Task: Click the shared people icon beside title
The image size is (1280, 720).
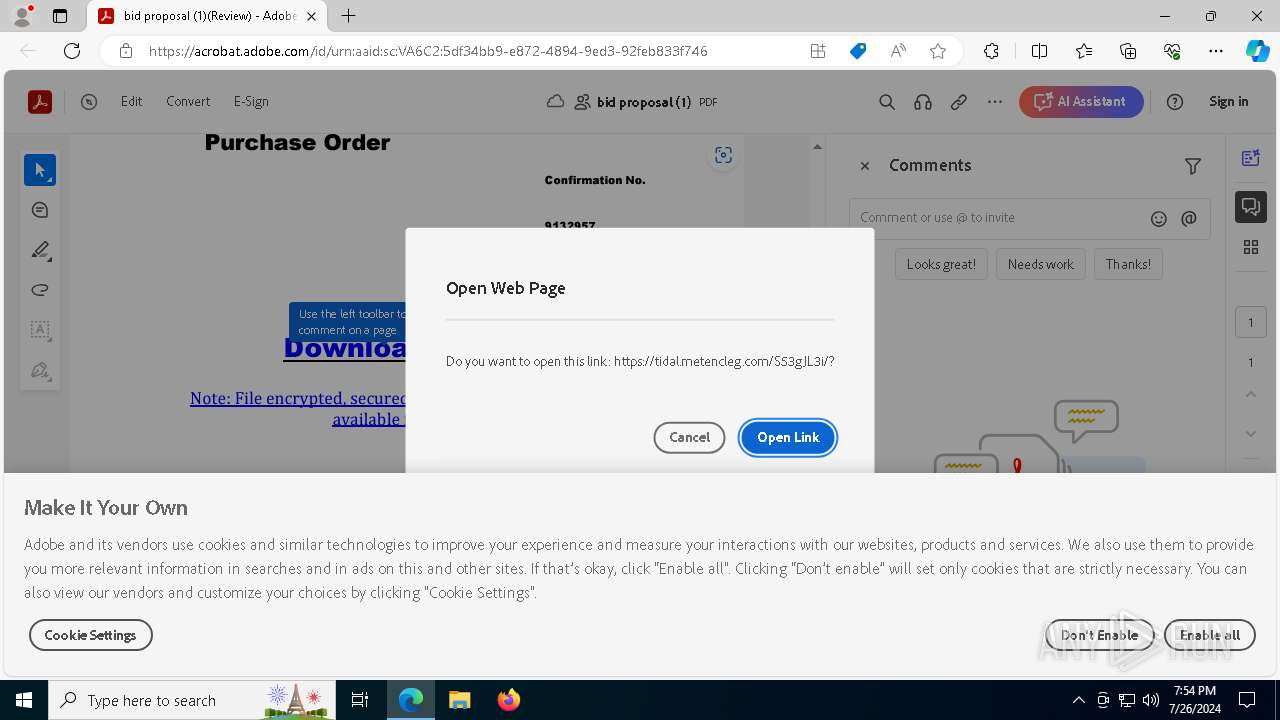Action: click(x=582, y=101)
